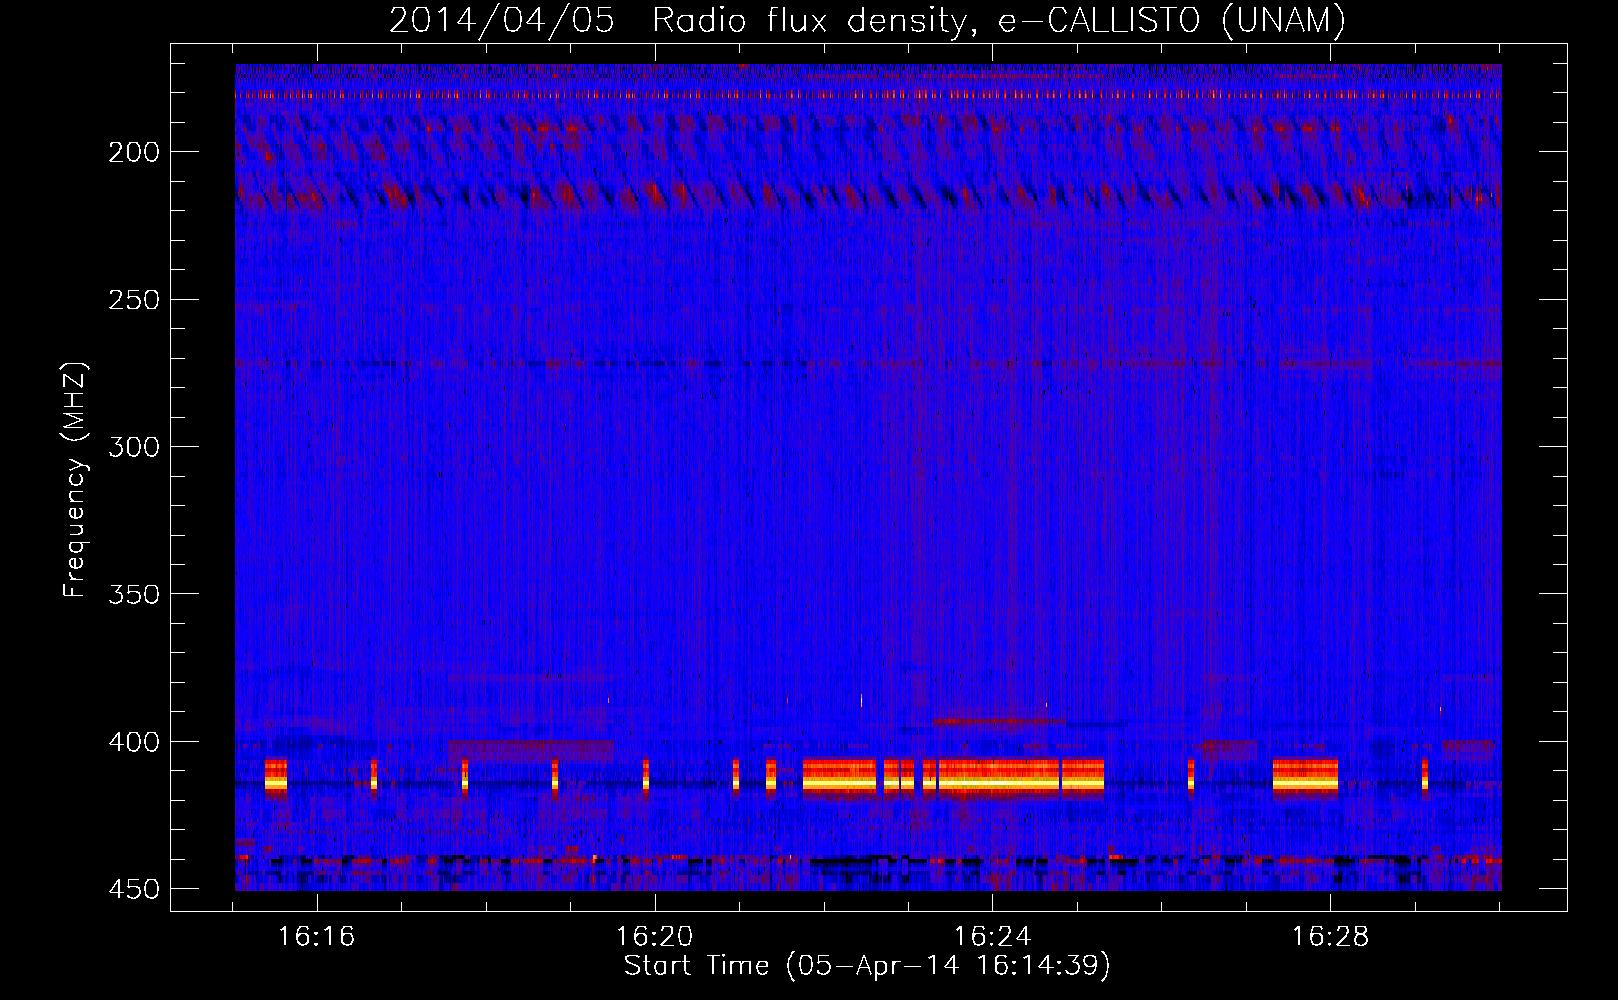Click the plot title '2014/04/05 Radio flux density, e-CALLISTO (UNAM)'

tap(867, 20)
